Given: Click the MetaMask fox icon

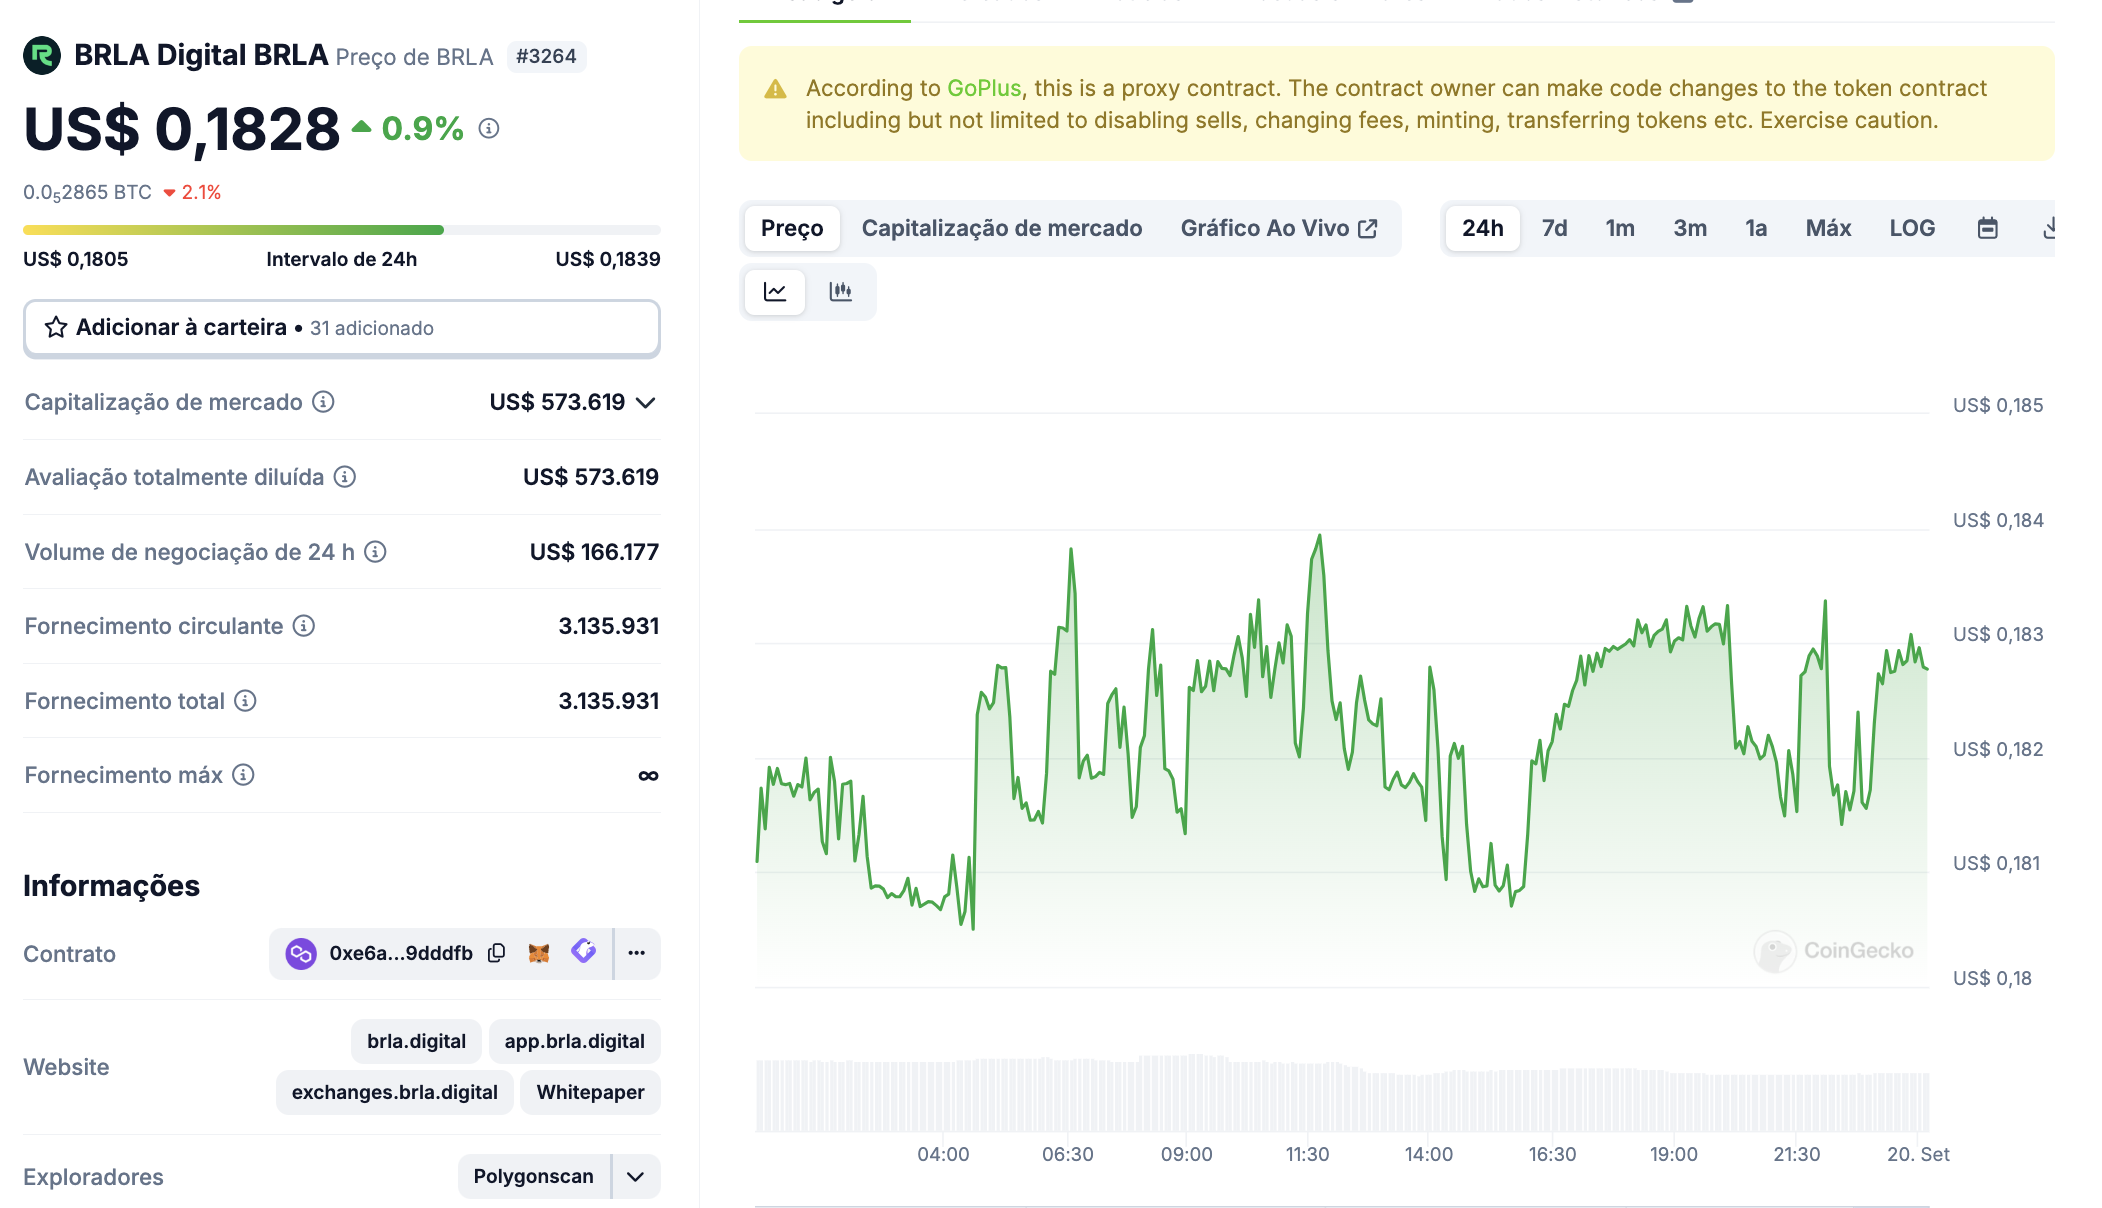Looking at the screenshot, I should pyautogui.click(x=539, y=953).
